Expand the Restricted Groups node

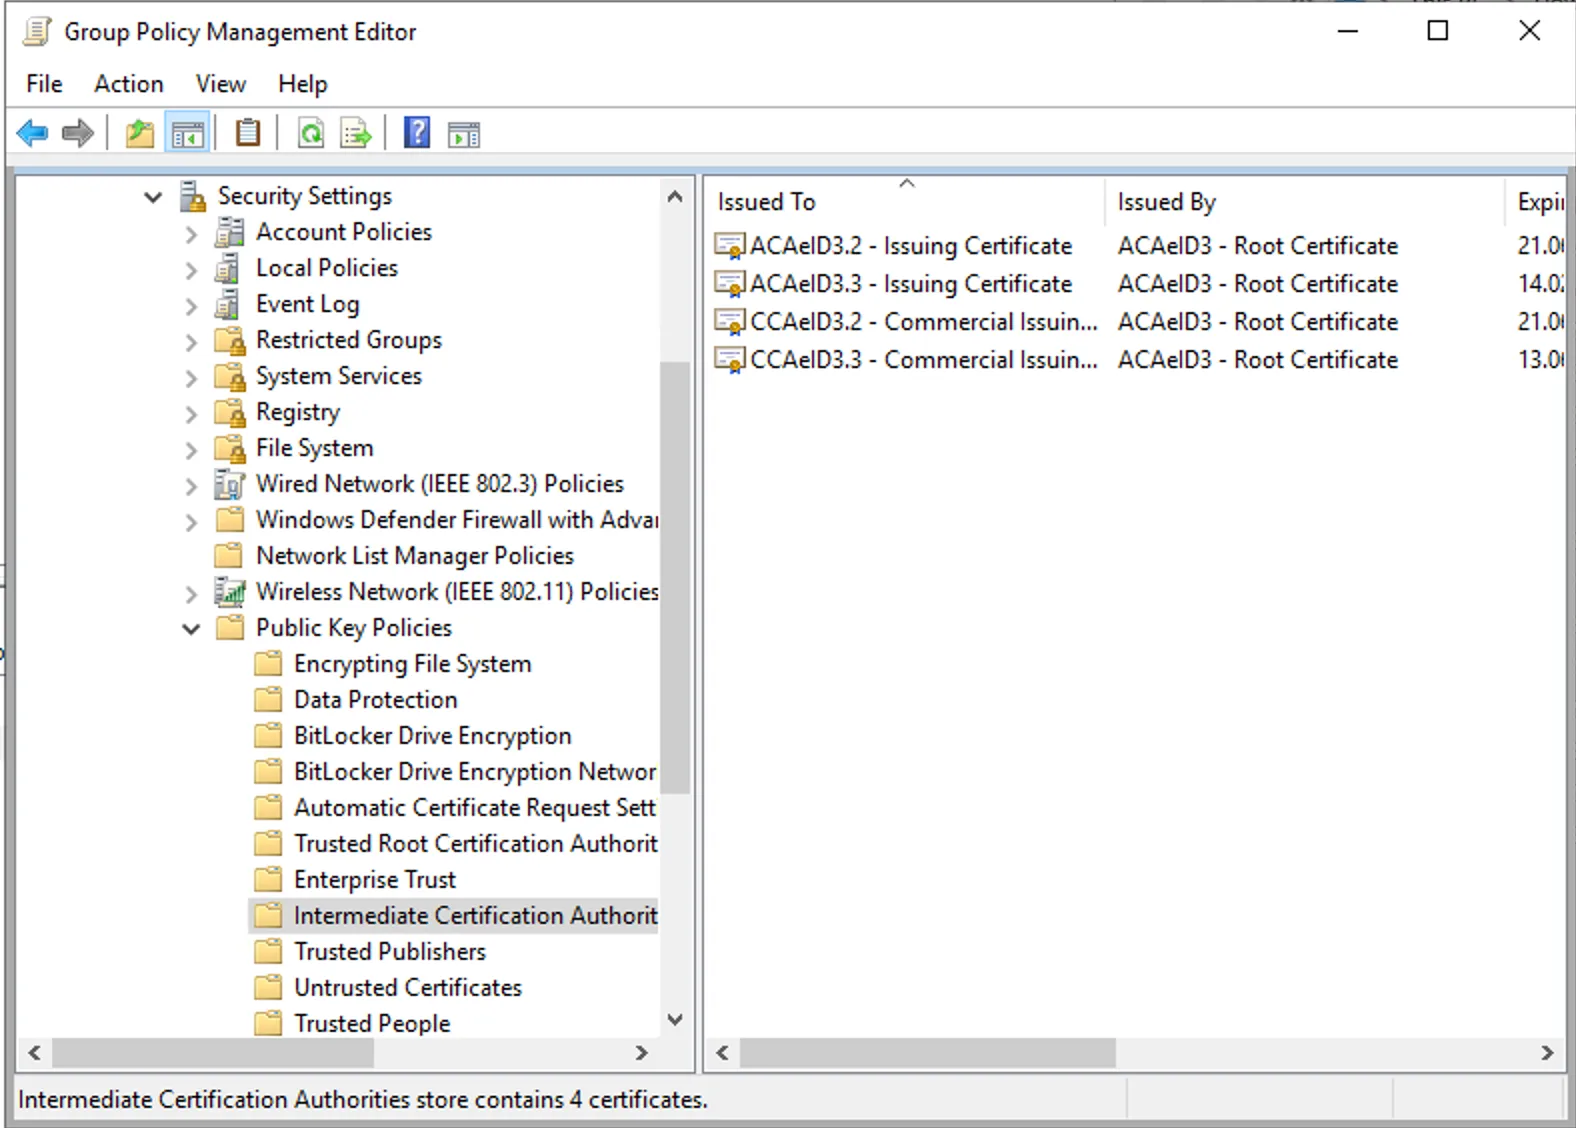pyautogui.click(x=191, y=342)
